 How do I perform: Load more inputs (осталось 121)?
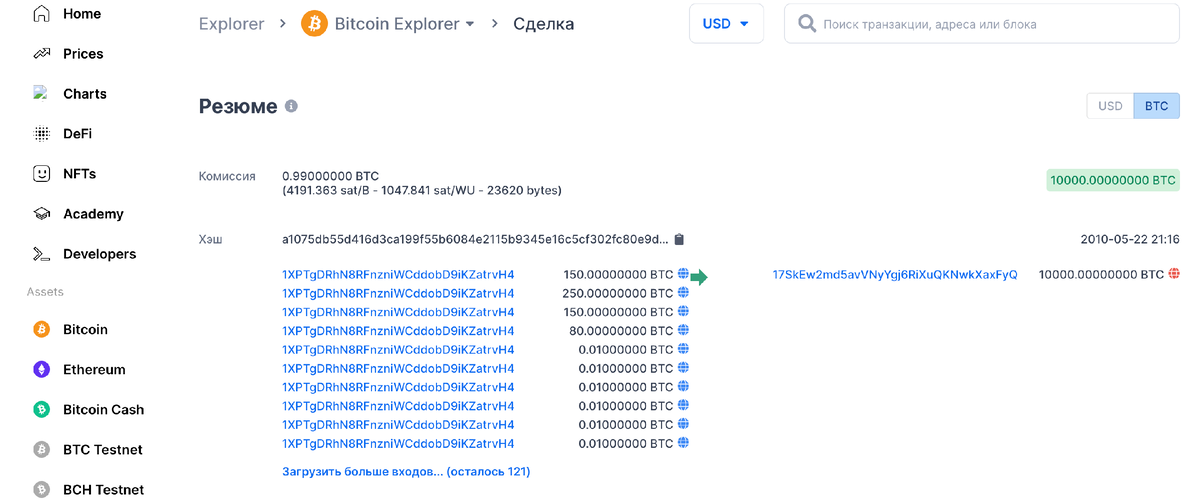pyautogui.click(x=406, y=471)
